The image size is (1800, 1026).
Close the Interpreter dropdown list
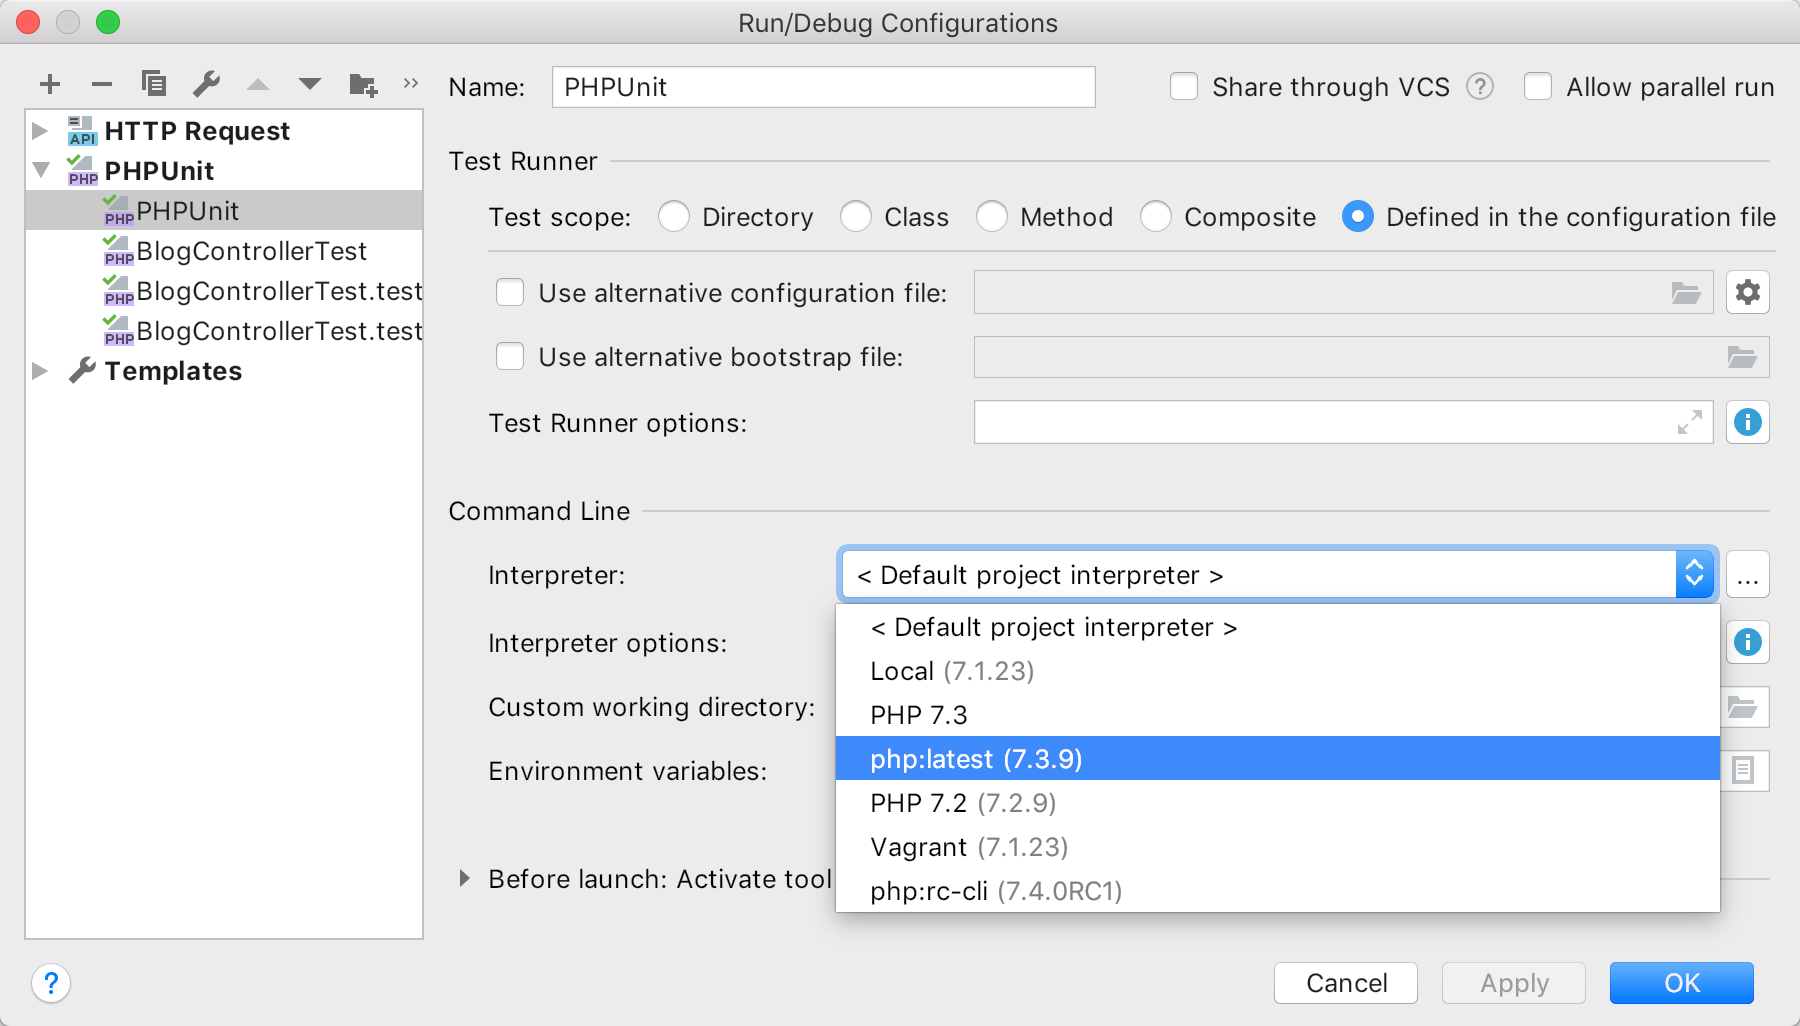tap(1695, 575)
